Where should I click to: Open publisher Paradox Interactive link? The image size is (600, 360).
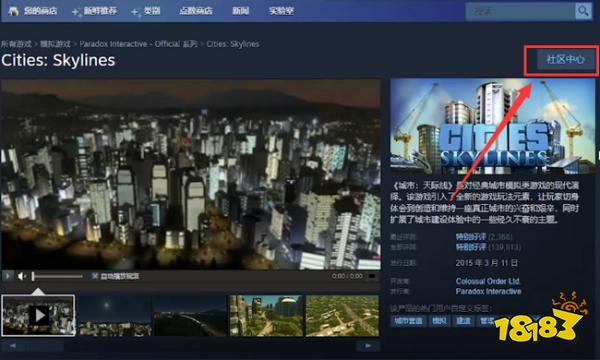pos(489,292)
